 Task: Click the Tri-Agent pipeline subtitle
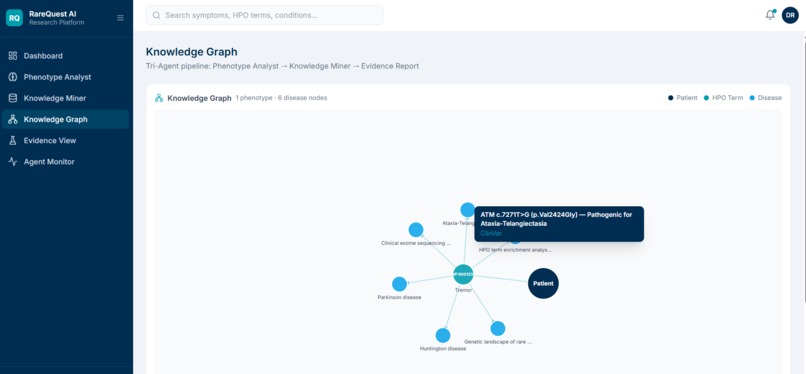[x=282, y=66]
